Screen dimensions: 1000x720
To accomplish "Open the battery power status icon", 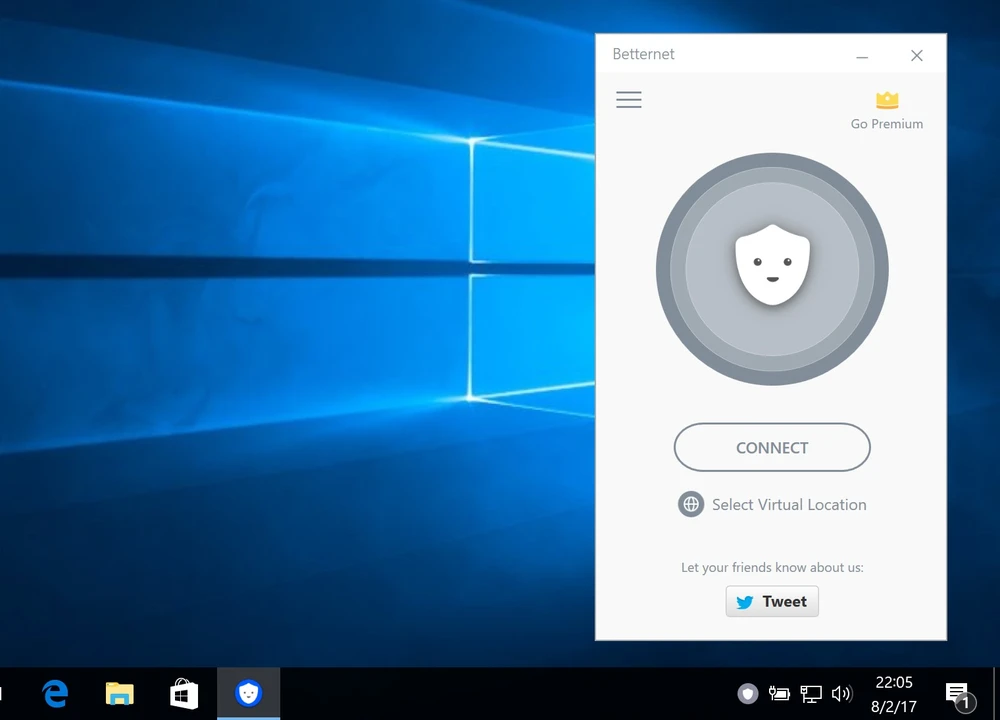I will coord(779,694).
